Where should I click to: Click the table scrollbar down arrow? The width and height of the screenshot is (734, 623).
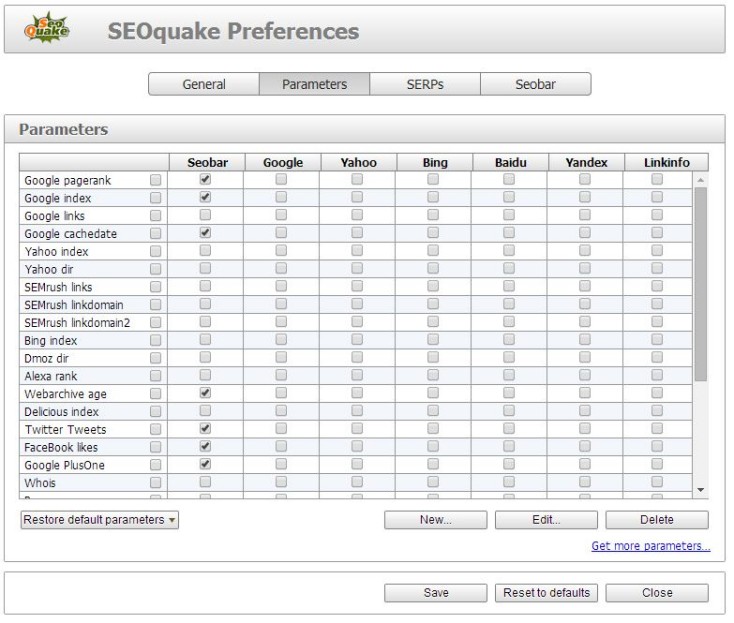[701, 490]
